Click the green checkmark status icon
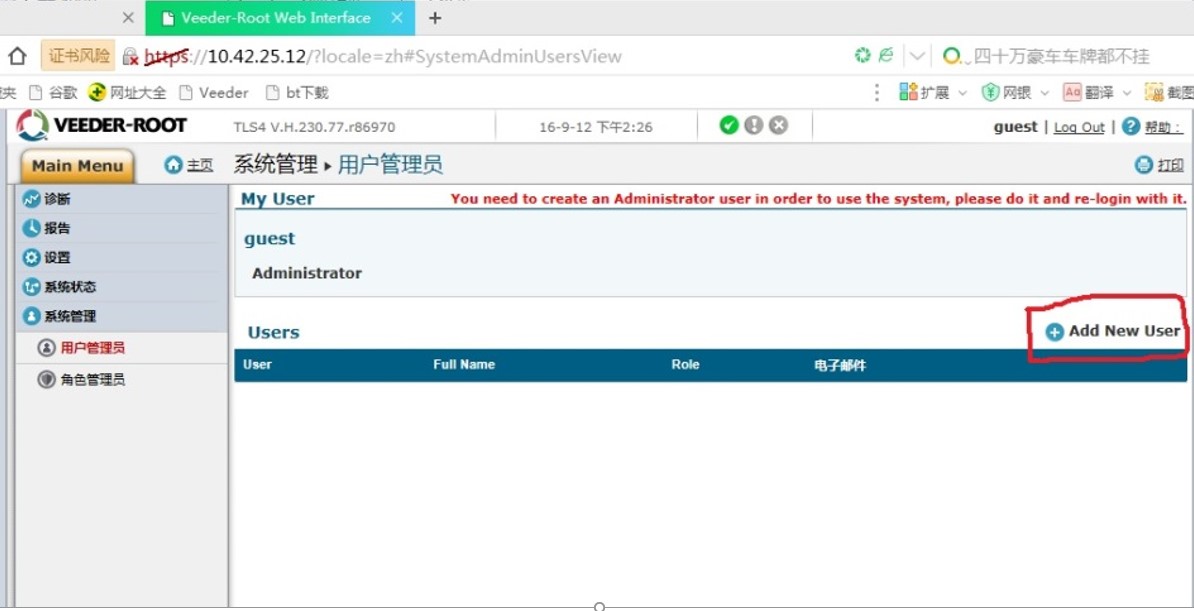Screen dimensions: 1194x611 (x=729, y=125)
